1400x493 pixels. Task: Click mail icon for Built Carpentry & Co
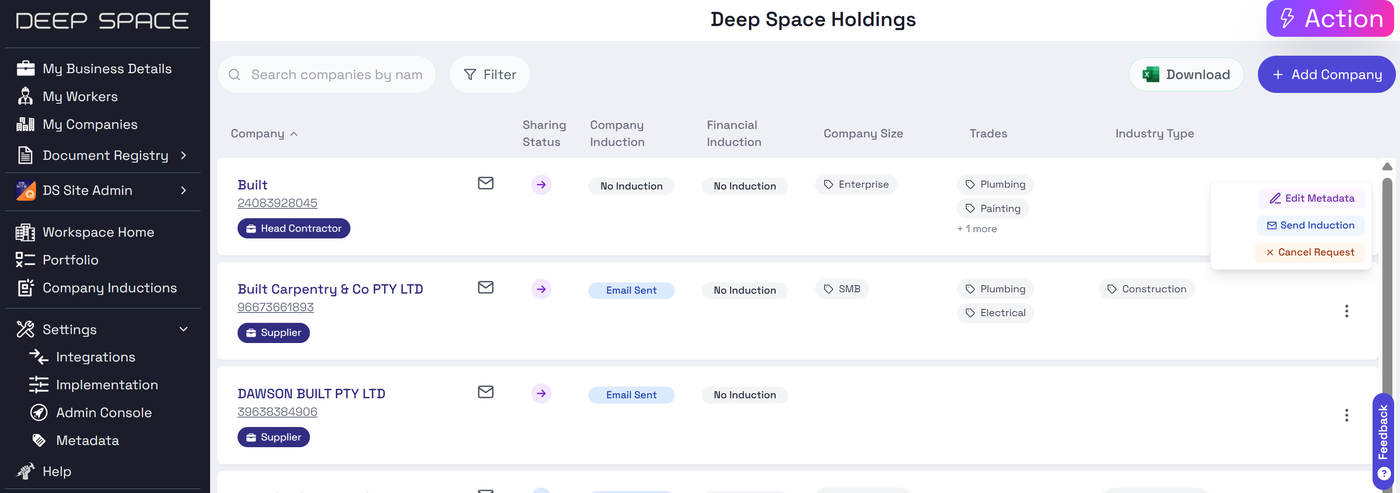pos(486,287)
